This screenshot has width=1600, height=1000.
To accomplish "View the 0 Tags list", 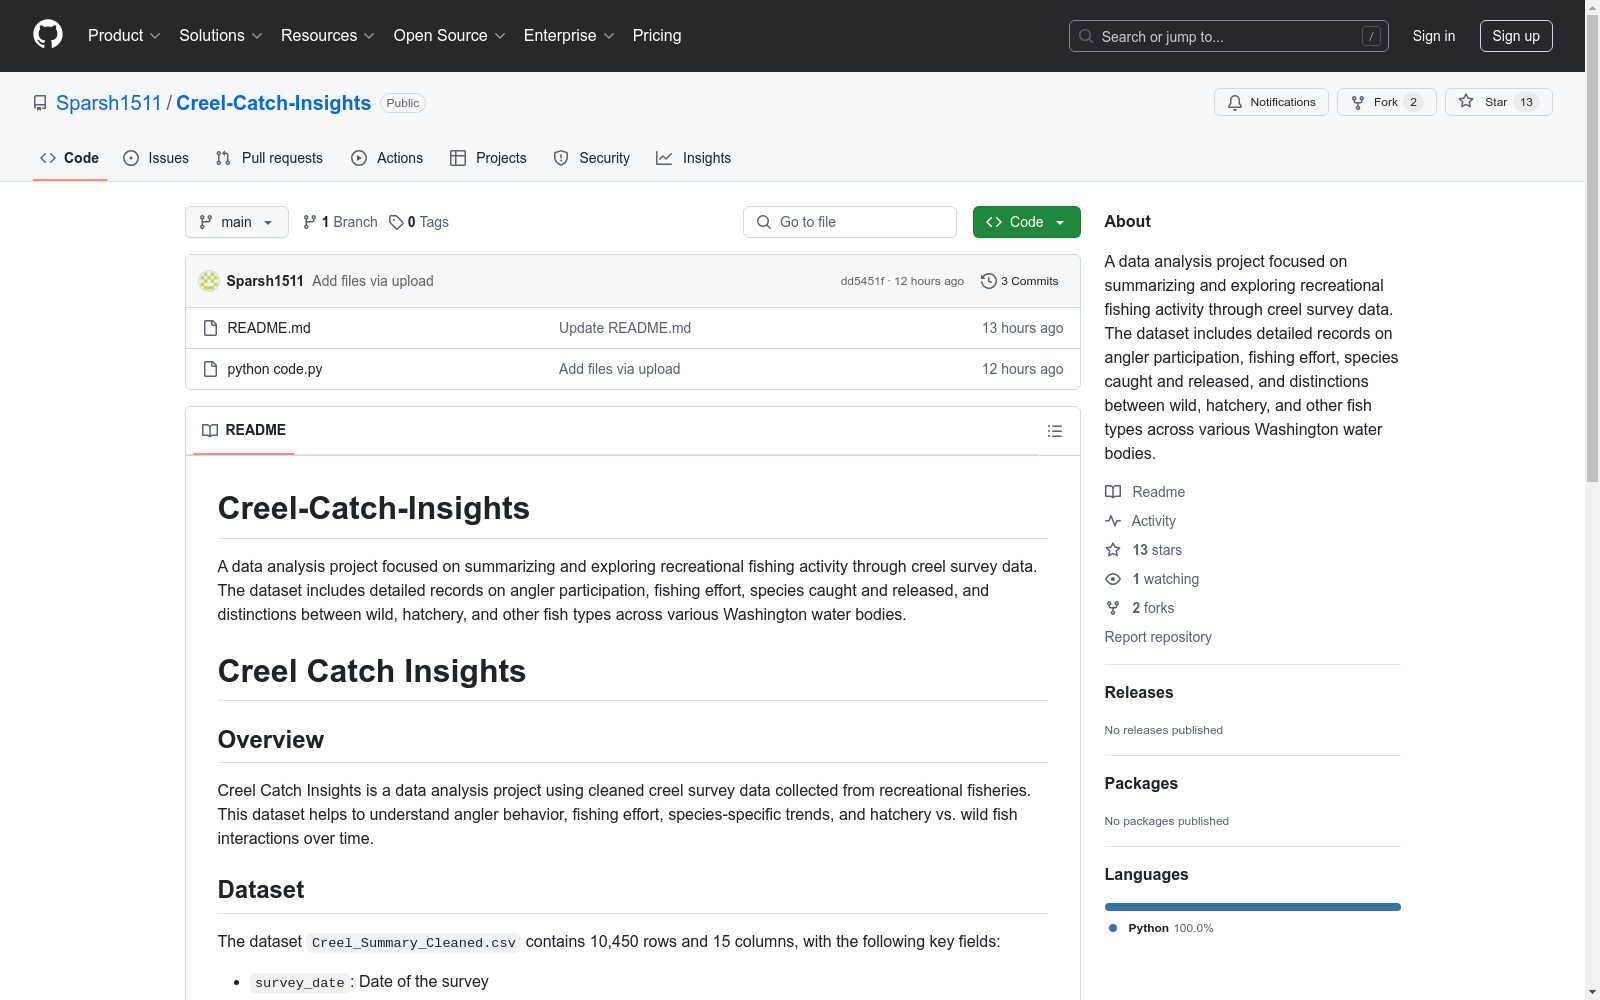I will (419, 222).
